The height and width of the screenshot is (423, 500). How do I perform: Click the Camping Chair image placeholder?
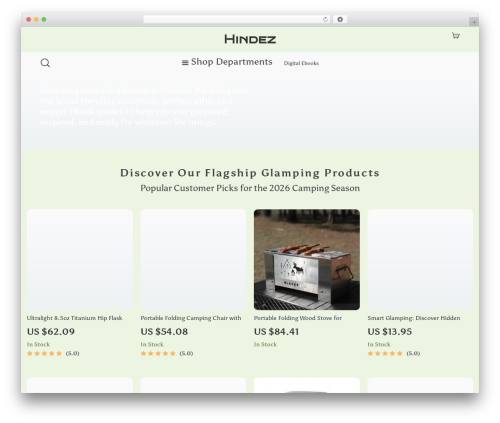pos(193,260)
